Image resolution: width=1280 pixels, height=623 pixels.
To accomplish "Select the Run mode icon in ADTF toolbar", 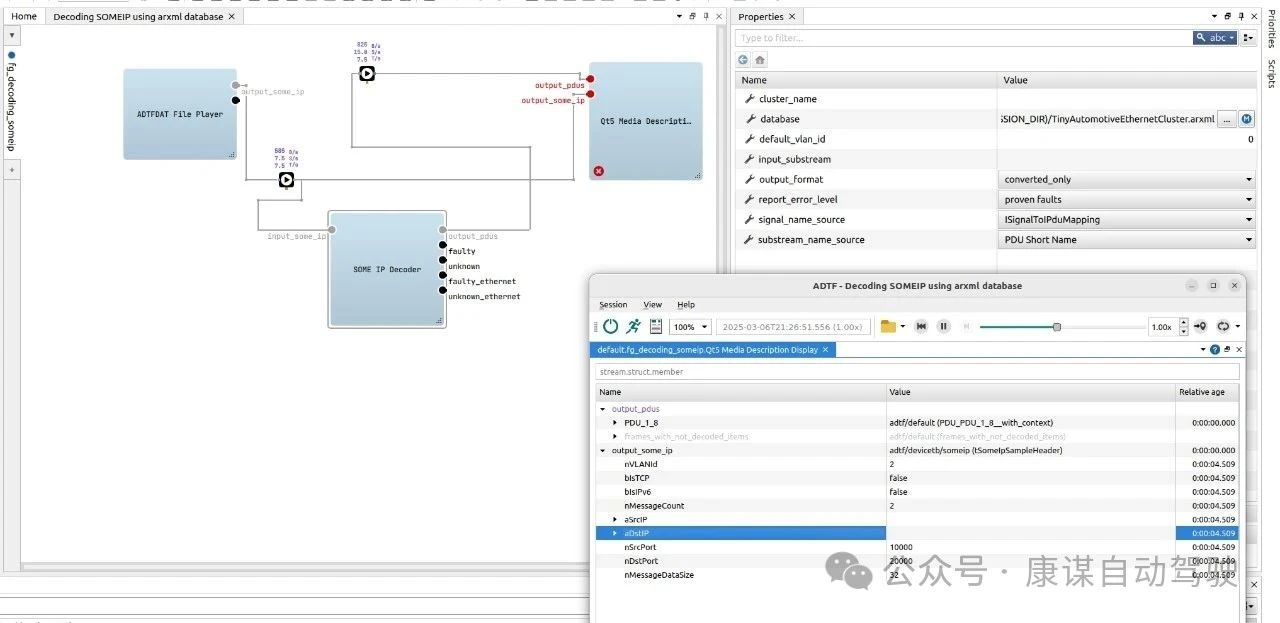I will point(634,326).
